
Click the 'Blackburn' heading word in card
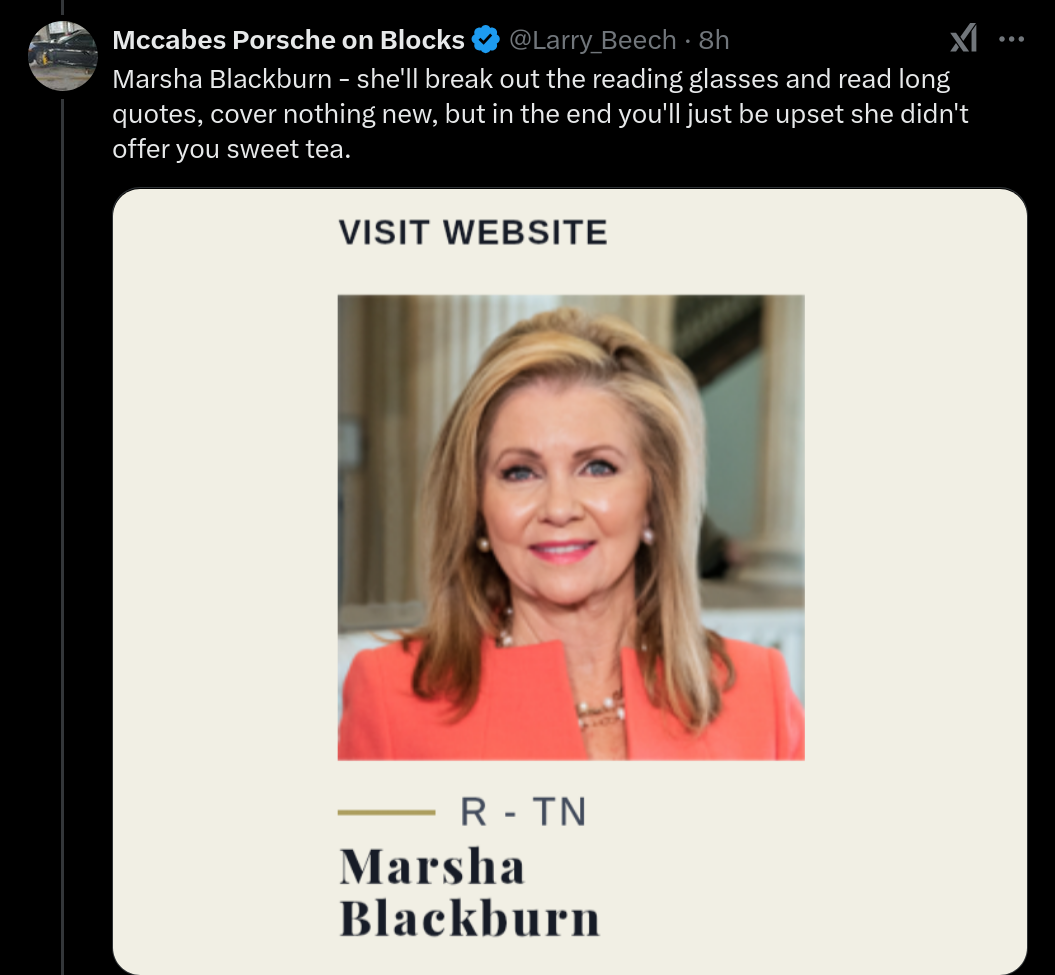click(x=469, y=918)
